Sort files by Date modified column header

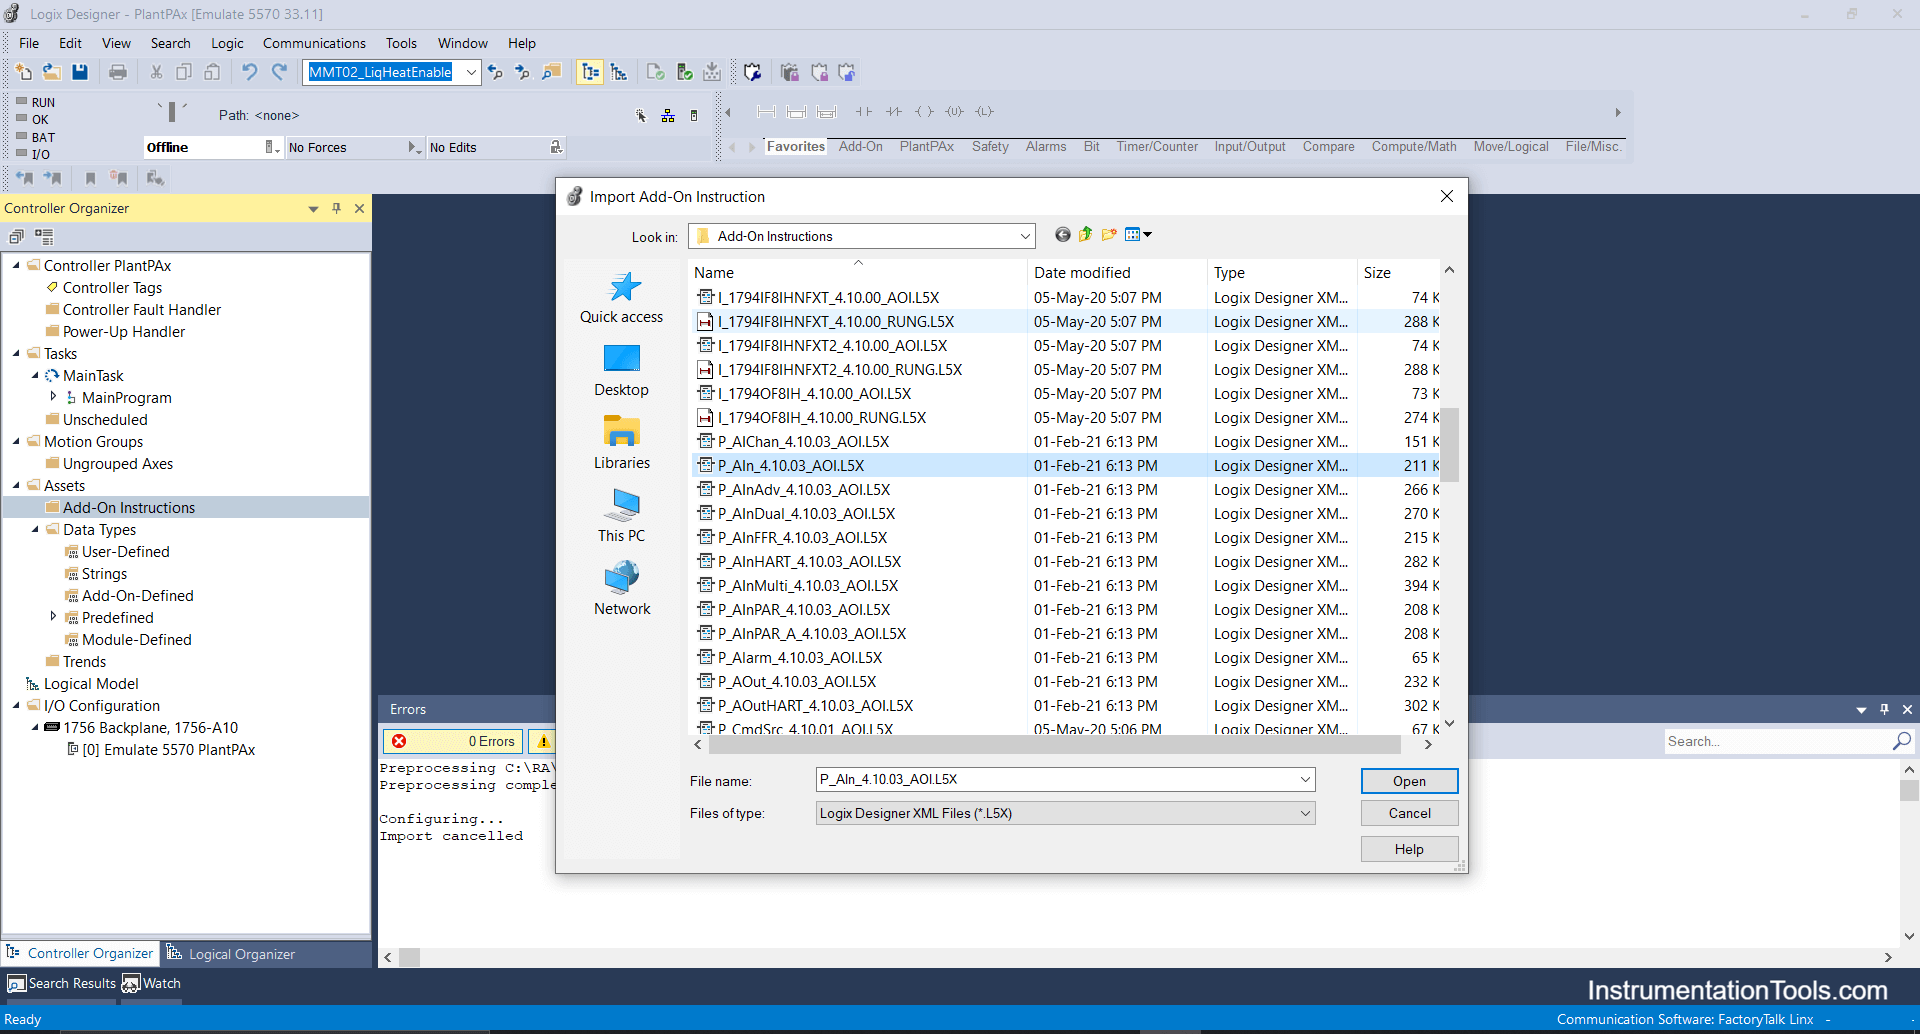click(1117, 272)
